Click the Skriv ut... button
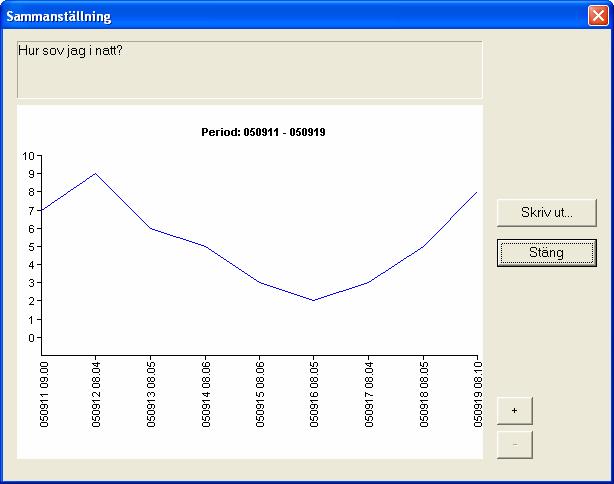Viewport: 614px width, 484px height. click(547, 213)
